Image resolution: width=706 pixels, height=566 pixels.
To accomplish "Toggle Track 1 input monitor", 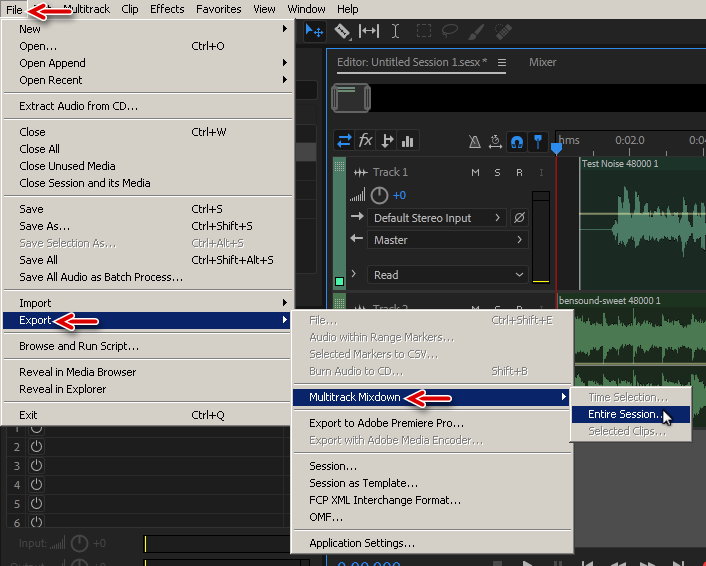I will [x=541, y=172].
